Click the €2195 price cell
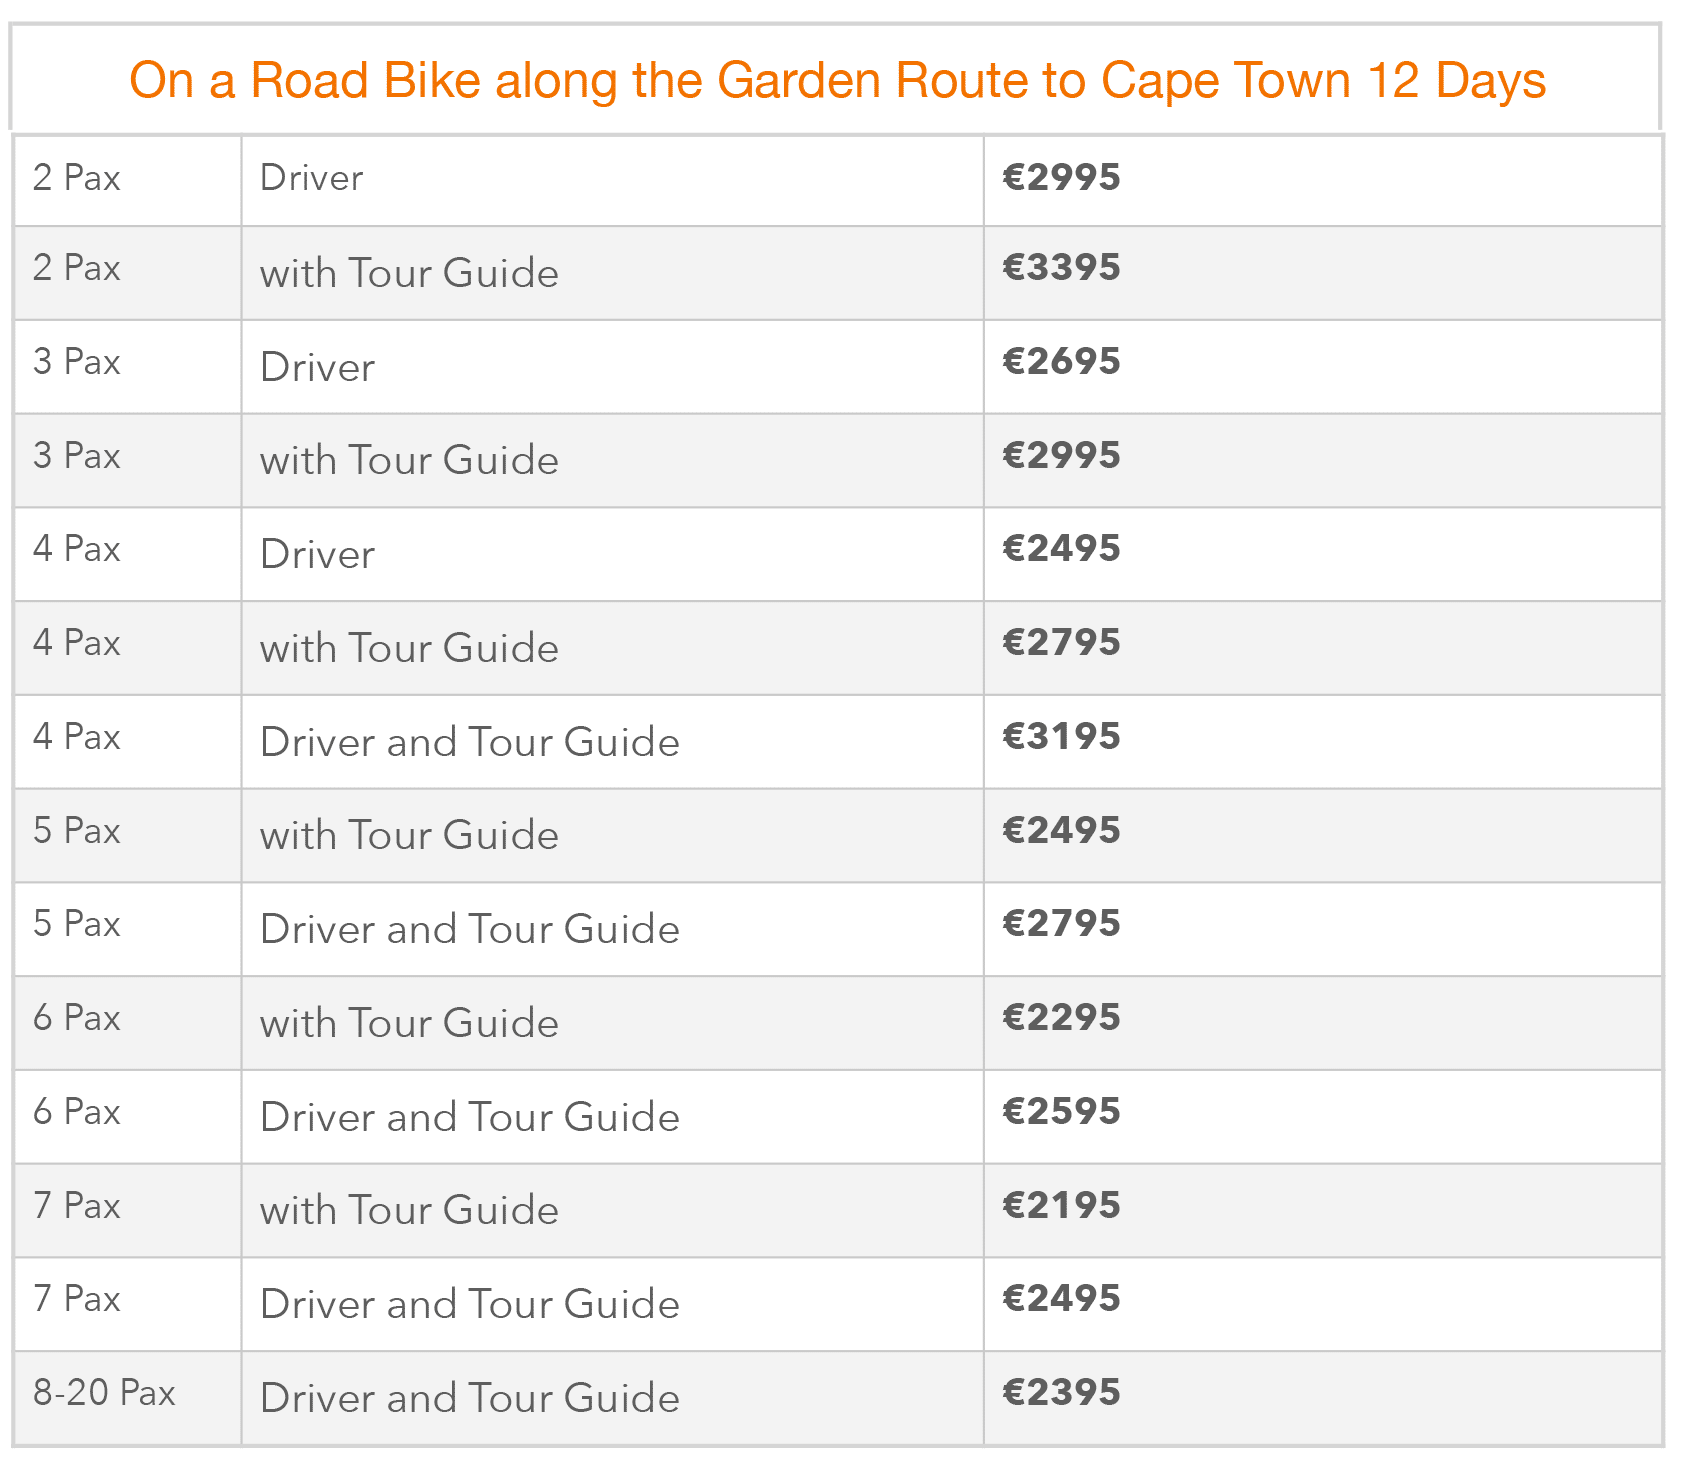1683x1471 pixels. pyautogui.click(x=1061, y=1206)
